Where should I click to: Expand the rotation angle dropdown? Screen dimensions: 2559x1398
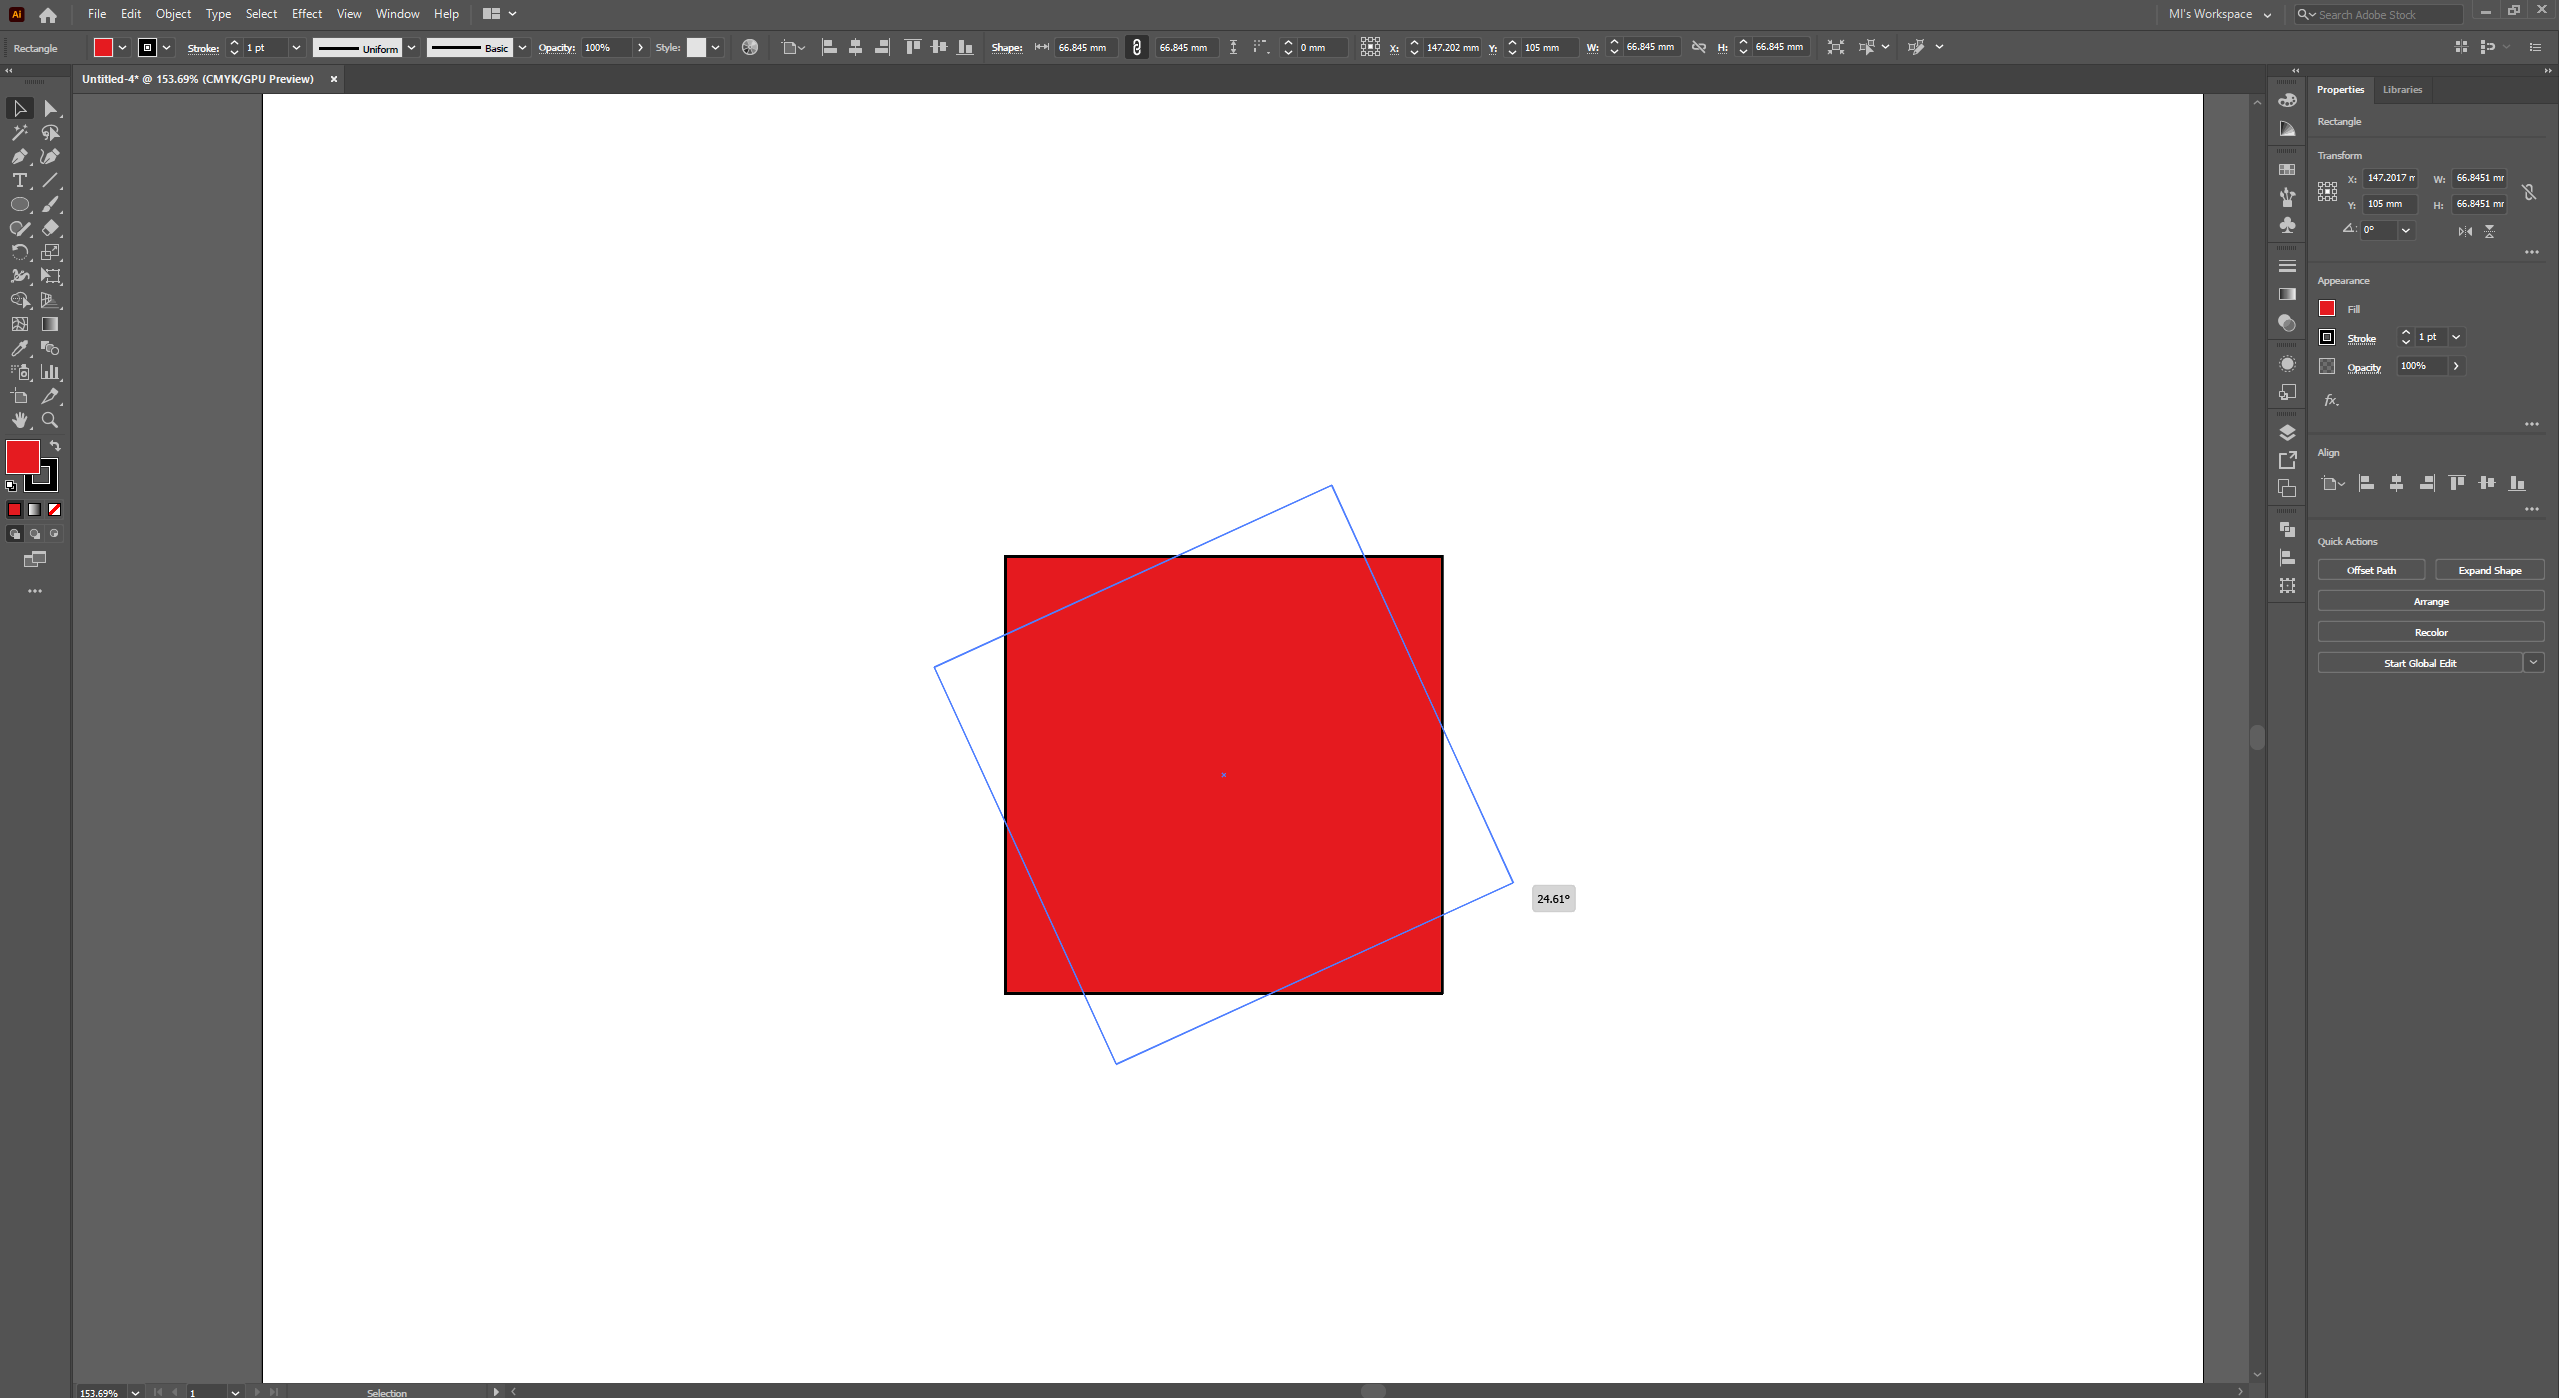(2406, 230)
